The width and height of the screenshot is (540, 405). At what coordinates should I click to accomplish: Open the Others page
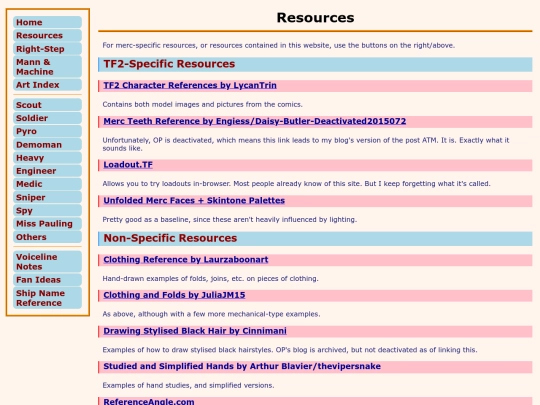tap(48, 237)
